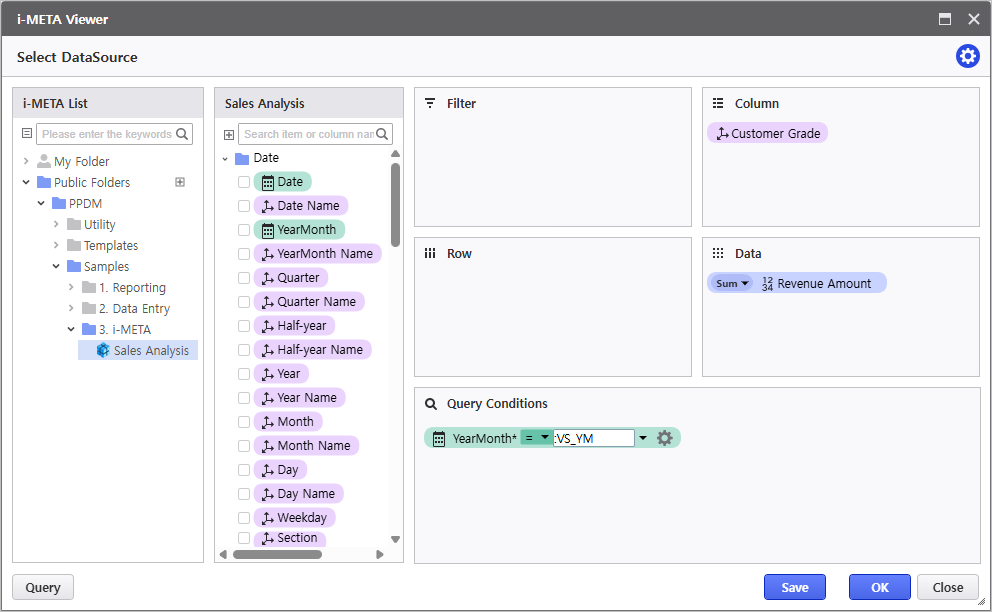This screenshot has width=992, height=612.
Task: Click the Save button
Action: click(794, 587)
